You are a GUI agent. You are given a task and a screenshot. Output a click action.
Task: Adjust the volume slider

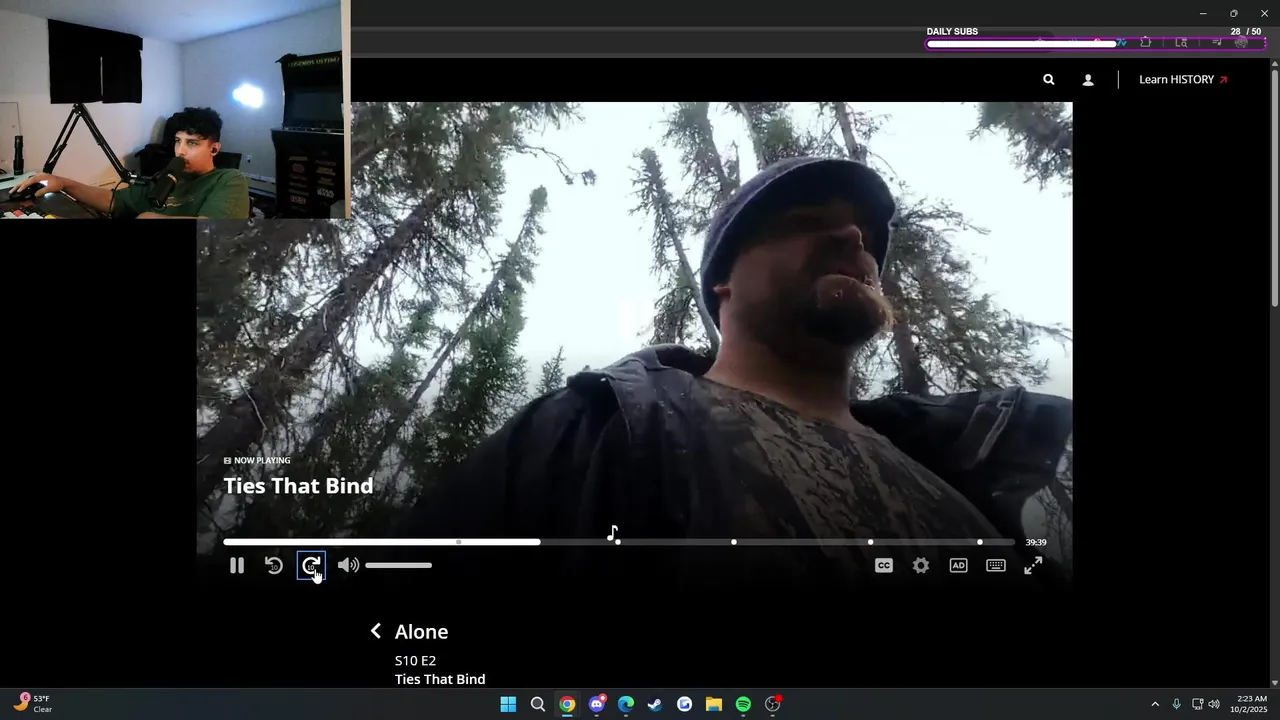click(398, 566)
